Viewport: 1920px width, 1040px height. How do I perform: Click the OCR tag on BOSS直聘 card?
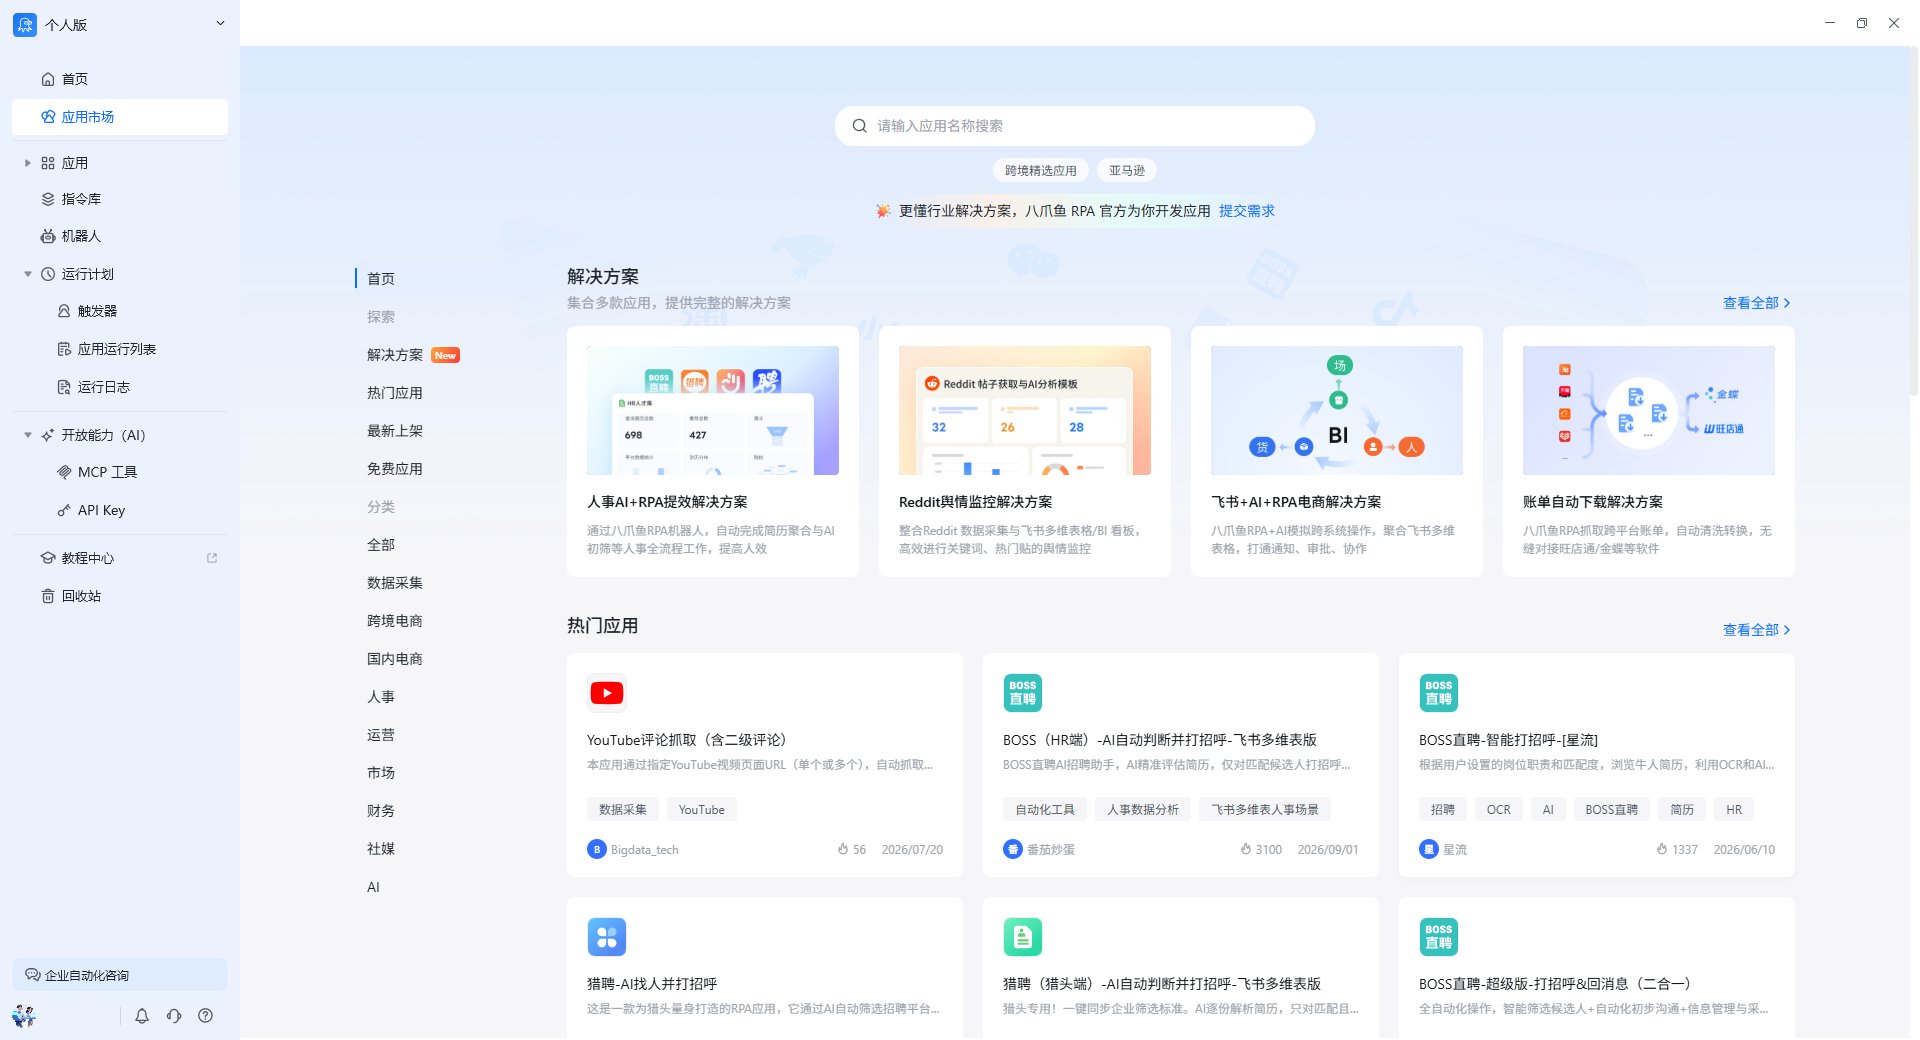tap(1498, 810)
